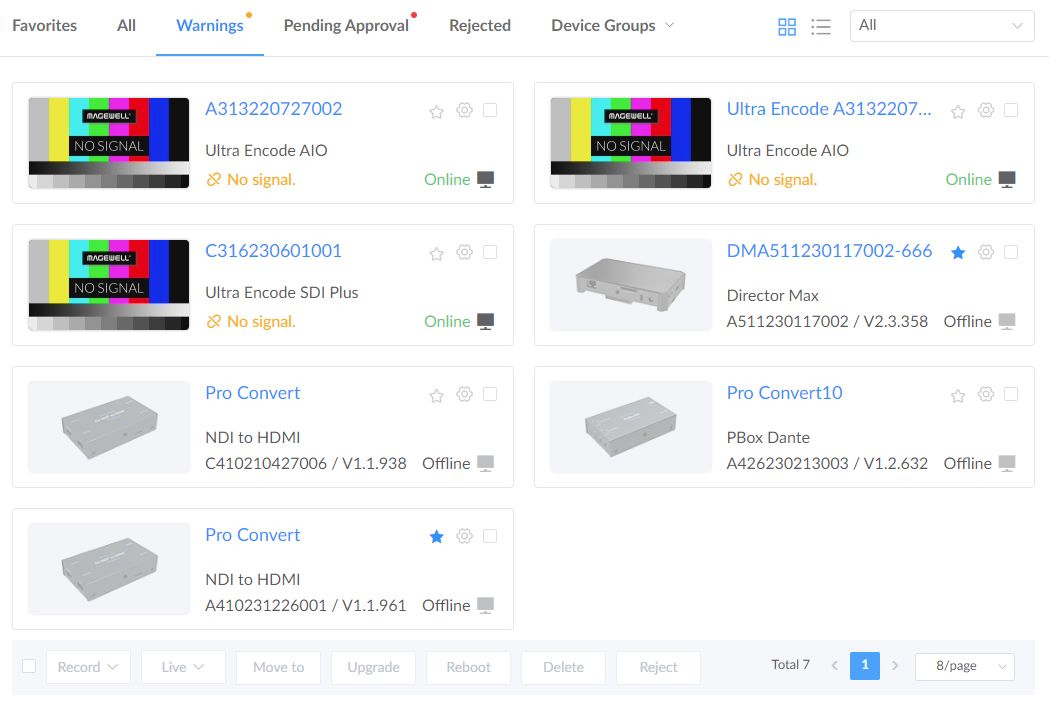Unstar the DMA511230117002-666 device
This screenshot has height=707, width=1049.
pyautogui.click(x=958, y=252)
